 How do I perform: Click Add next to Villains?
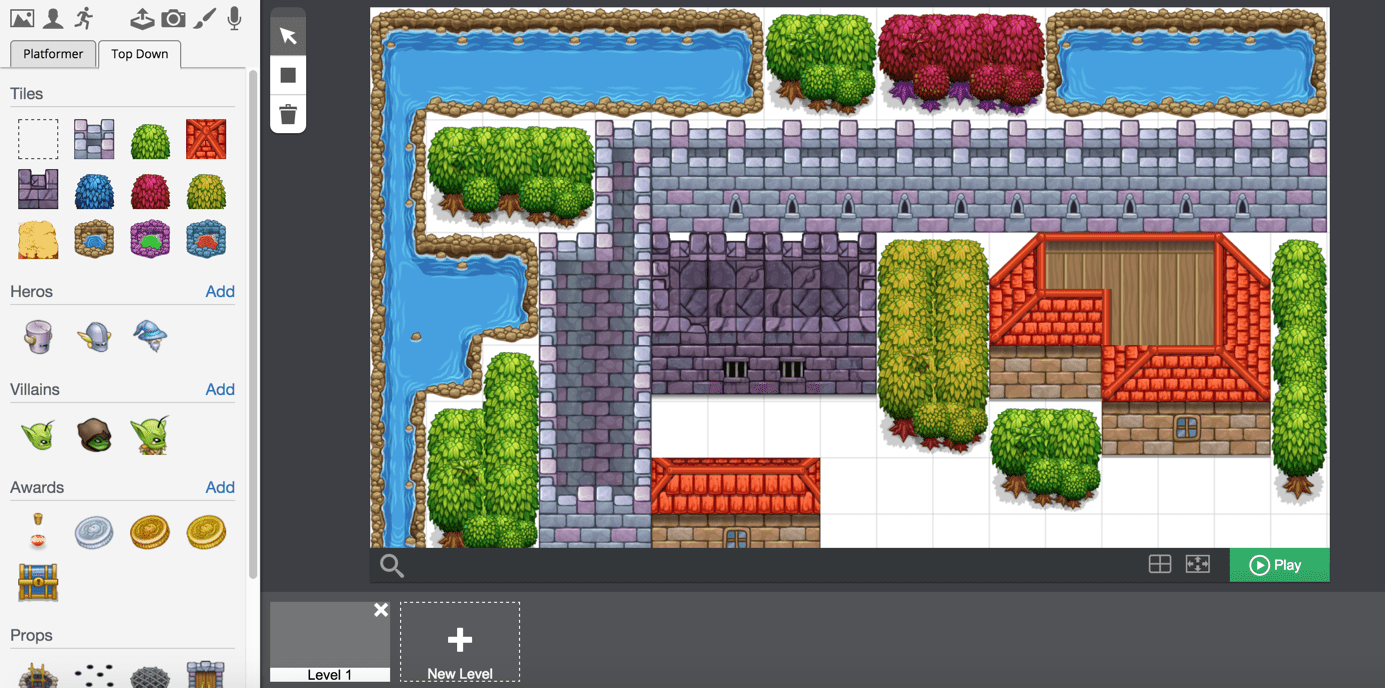click(220, 390)
